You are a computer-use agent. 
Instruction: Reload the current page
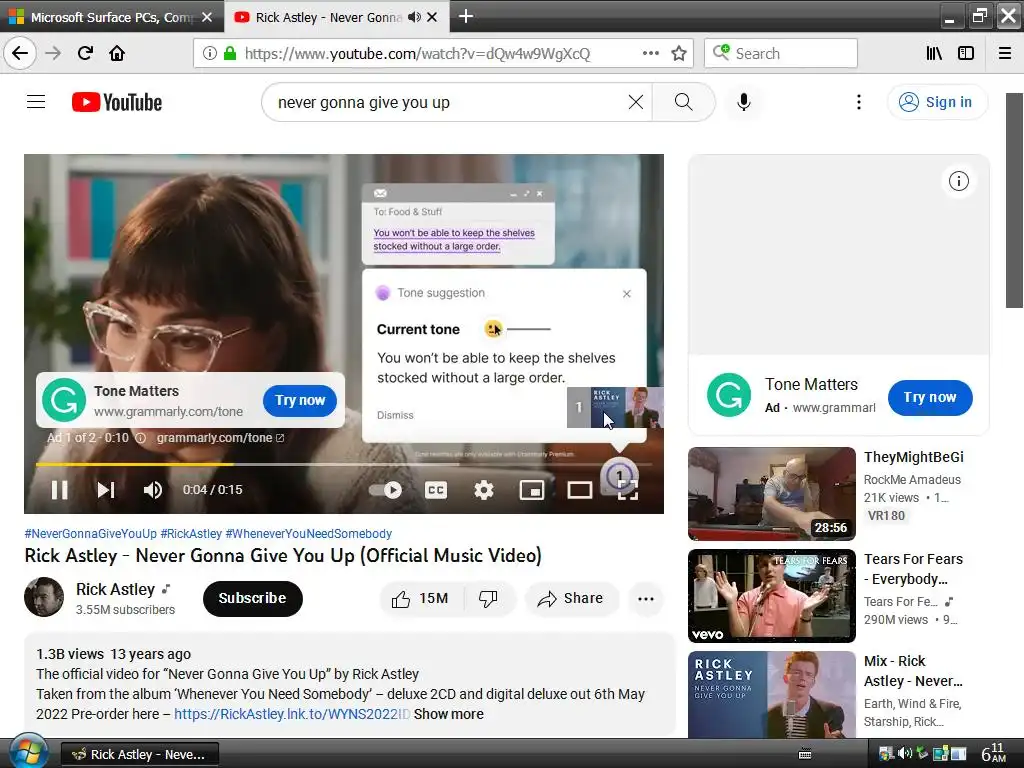[85, 53]
